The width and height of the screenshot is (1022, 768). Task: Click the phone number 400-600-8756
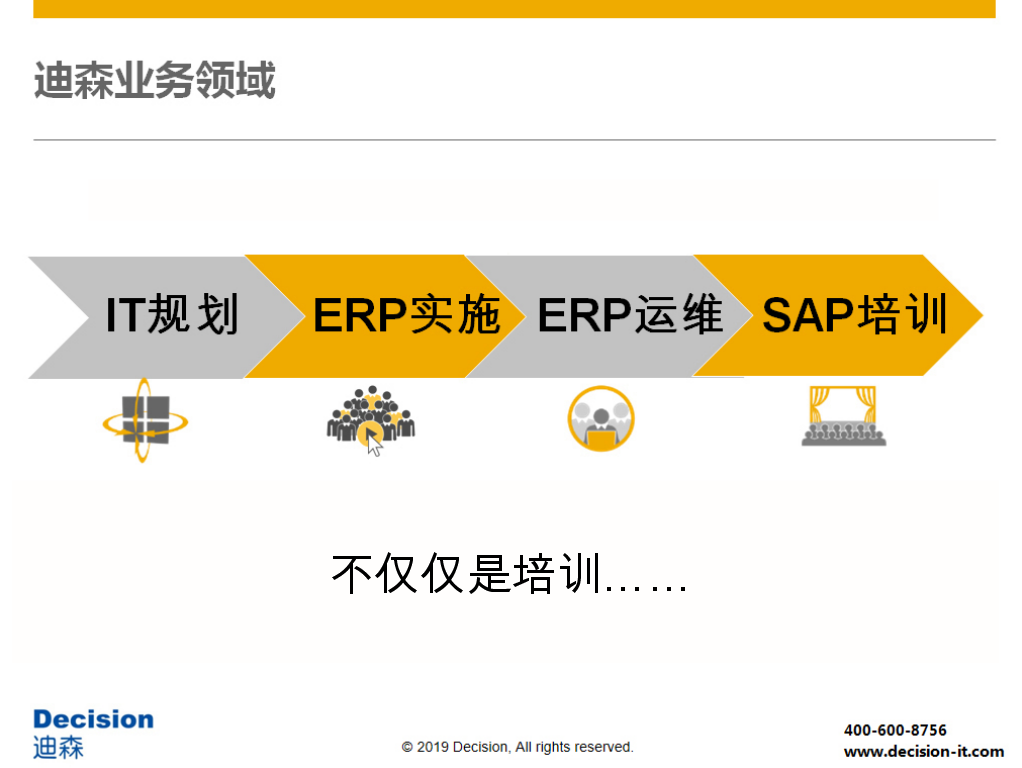point(895,730)
